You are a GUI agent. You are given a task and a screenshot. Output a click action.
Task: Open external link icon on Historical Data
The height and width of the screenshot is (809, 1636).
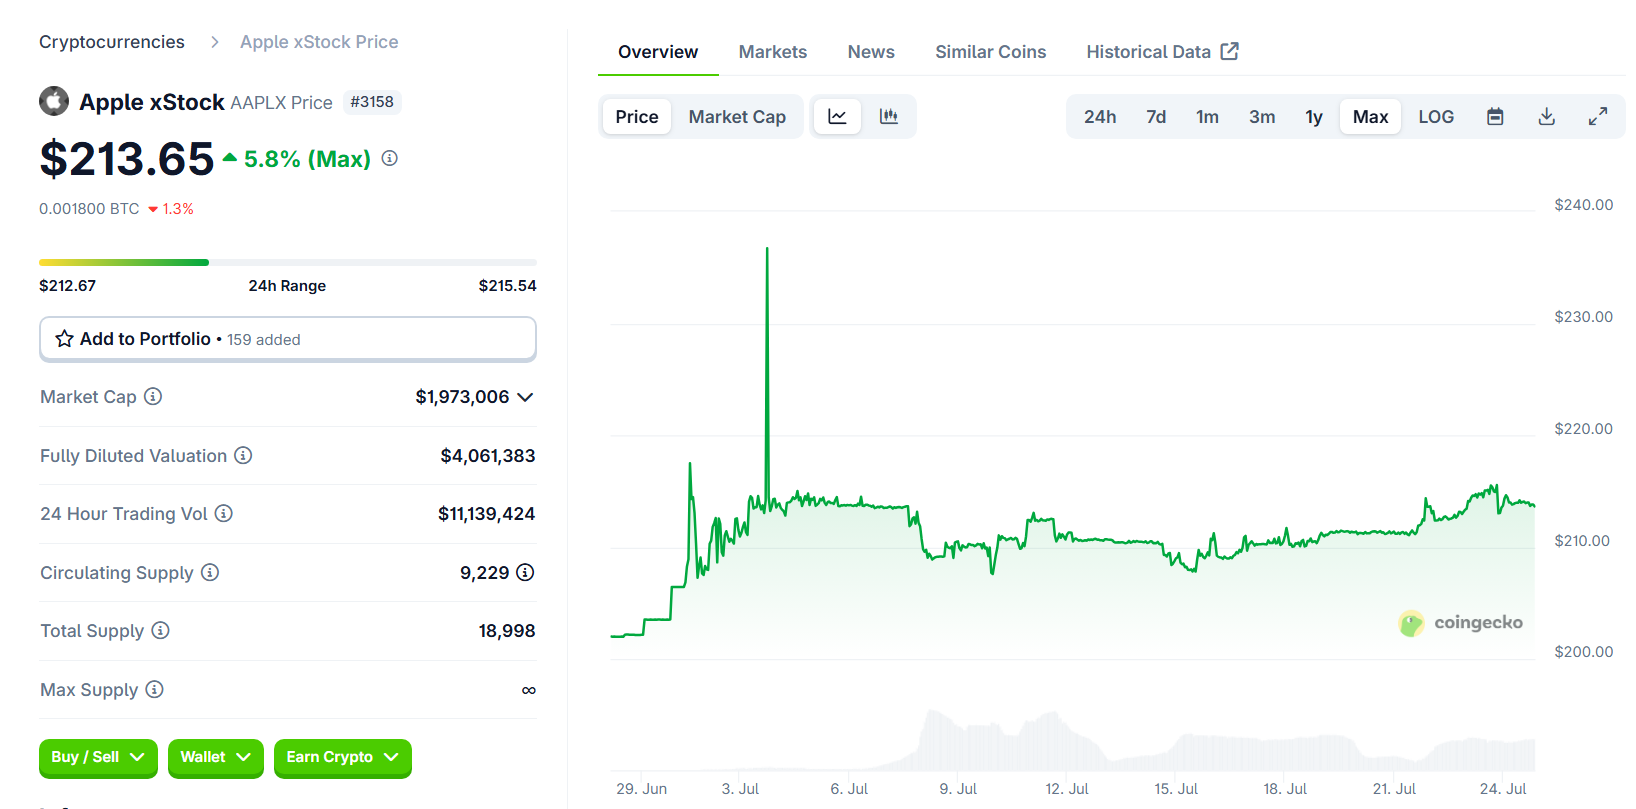click(x=1230, y=51)
